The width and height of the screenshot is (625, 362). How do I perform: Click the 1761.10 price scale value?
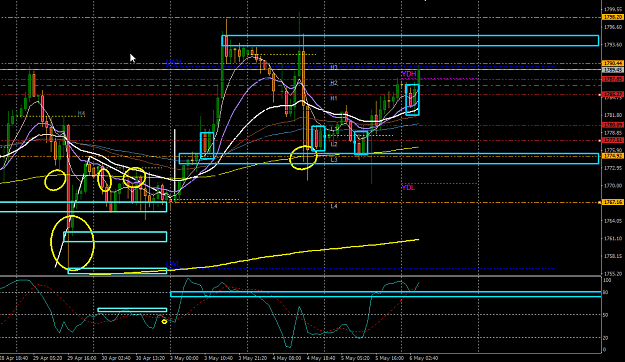pos(613,238)
